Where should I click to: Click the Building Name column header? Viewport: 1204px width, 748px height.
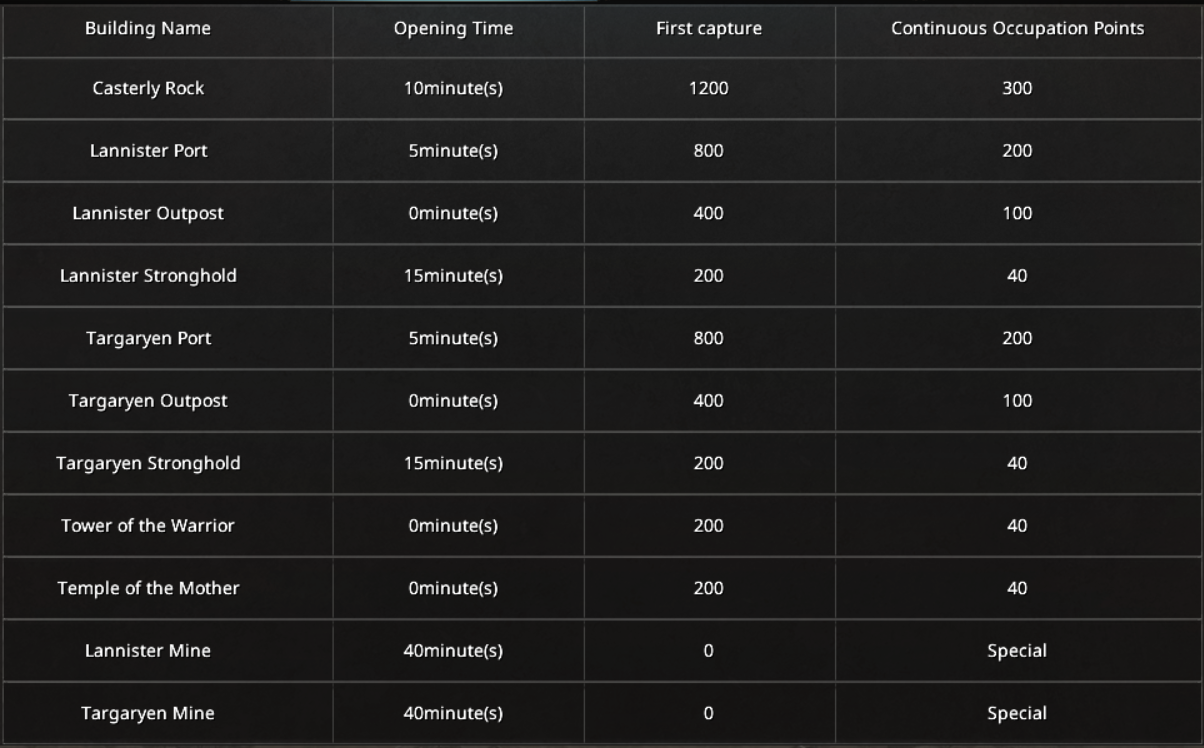click(148, 28)
